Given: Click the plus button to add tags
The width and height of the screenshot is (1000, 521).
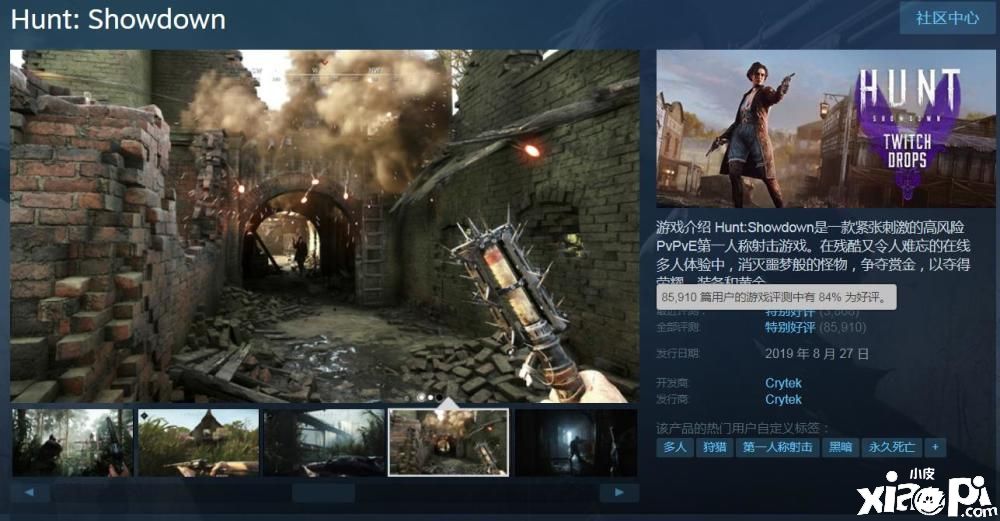Looking at the screenshot, I should coord(935,448).
